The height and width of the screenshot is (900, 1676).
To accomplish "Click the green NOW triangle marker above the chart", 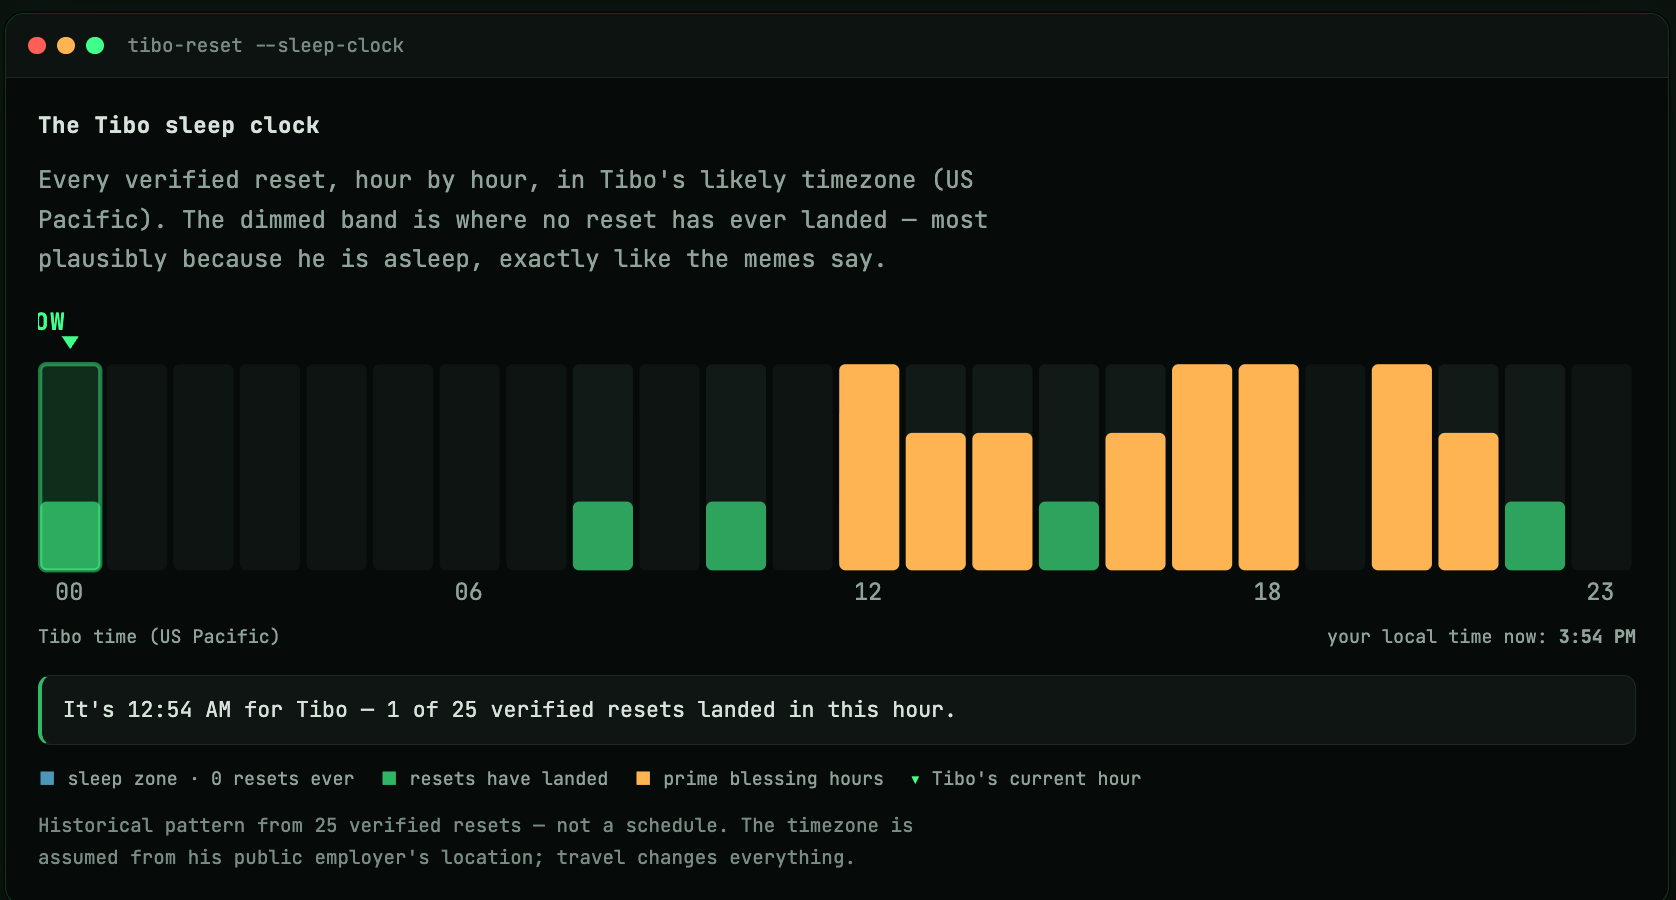I will [70, 342].
